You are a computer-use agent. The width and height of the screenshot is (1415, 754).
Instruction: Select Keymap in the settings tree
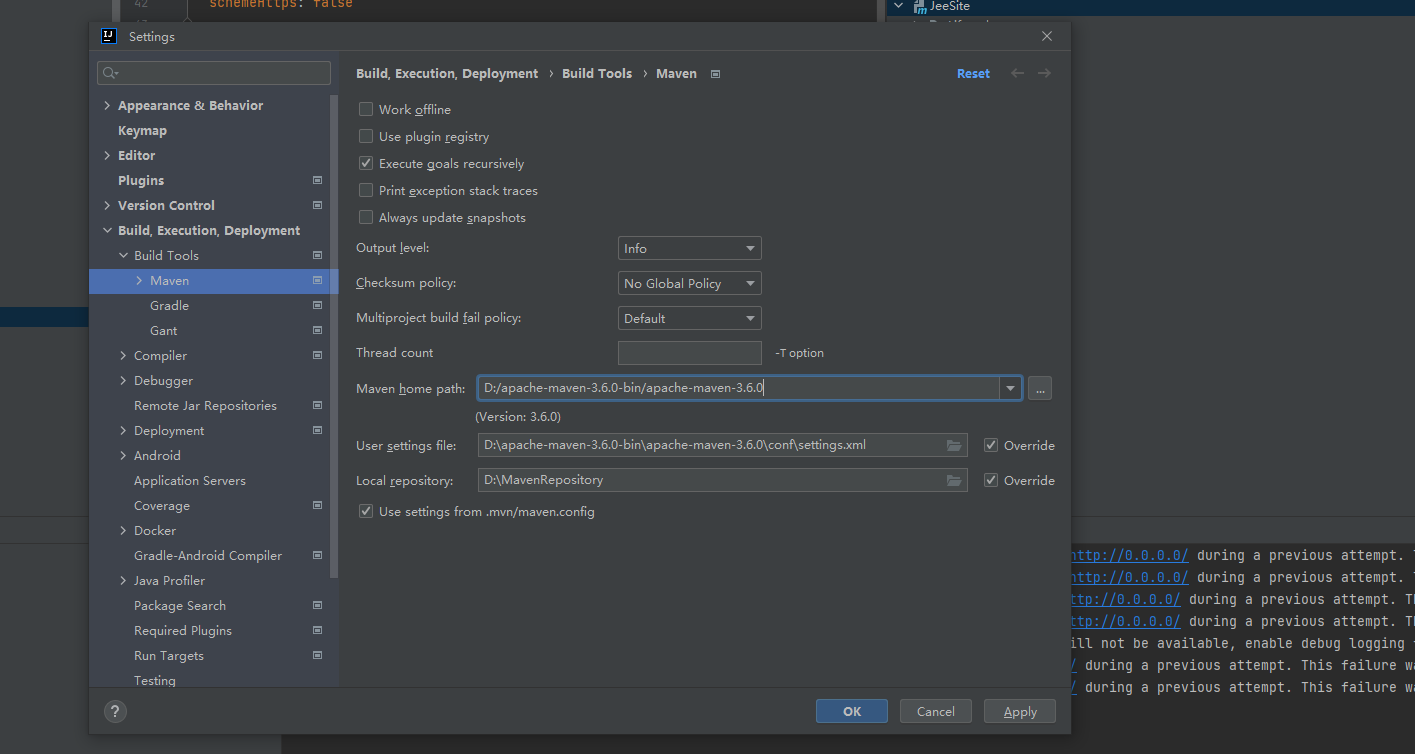pos(143,131)
